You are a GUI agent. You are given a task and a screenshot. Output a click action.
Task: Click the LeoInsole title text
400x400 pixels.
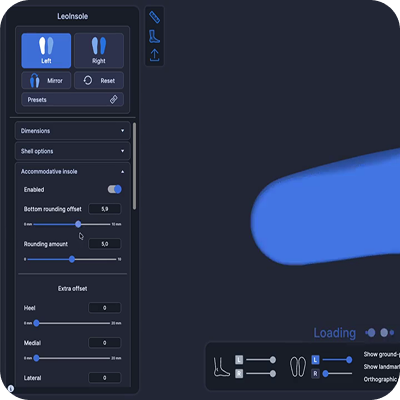pyautogui.click(x=73, y=16)
